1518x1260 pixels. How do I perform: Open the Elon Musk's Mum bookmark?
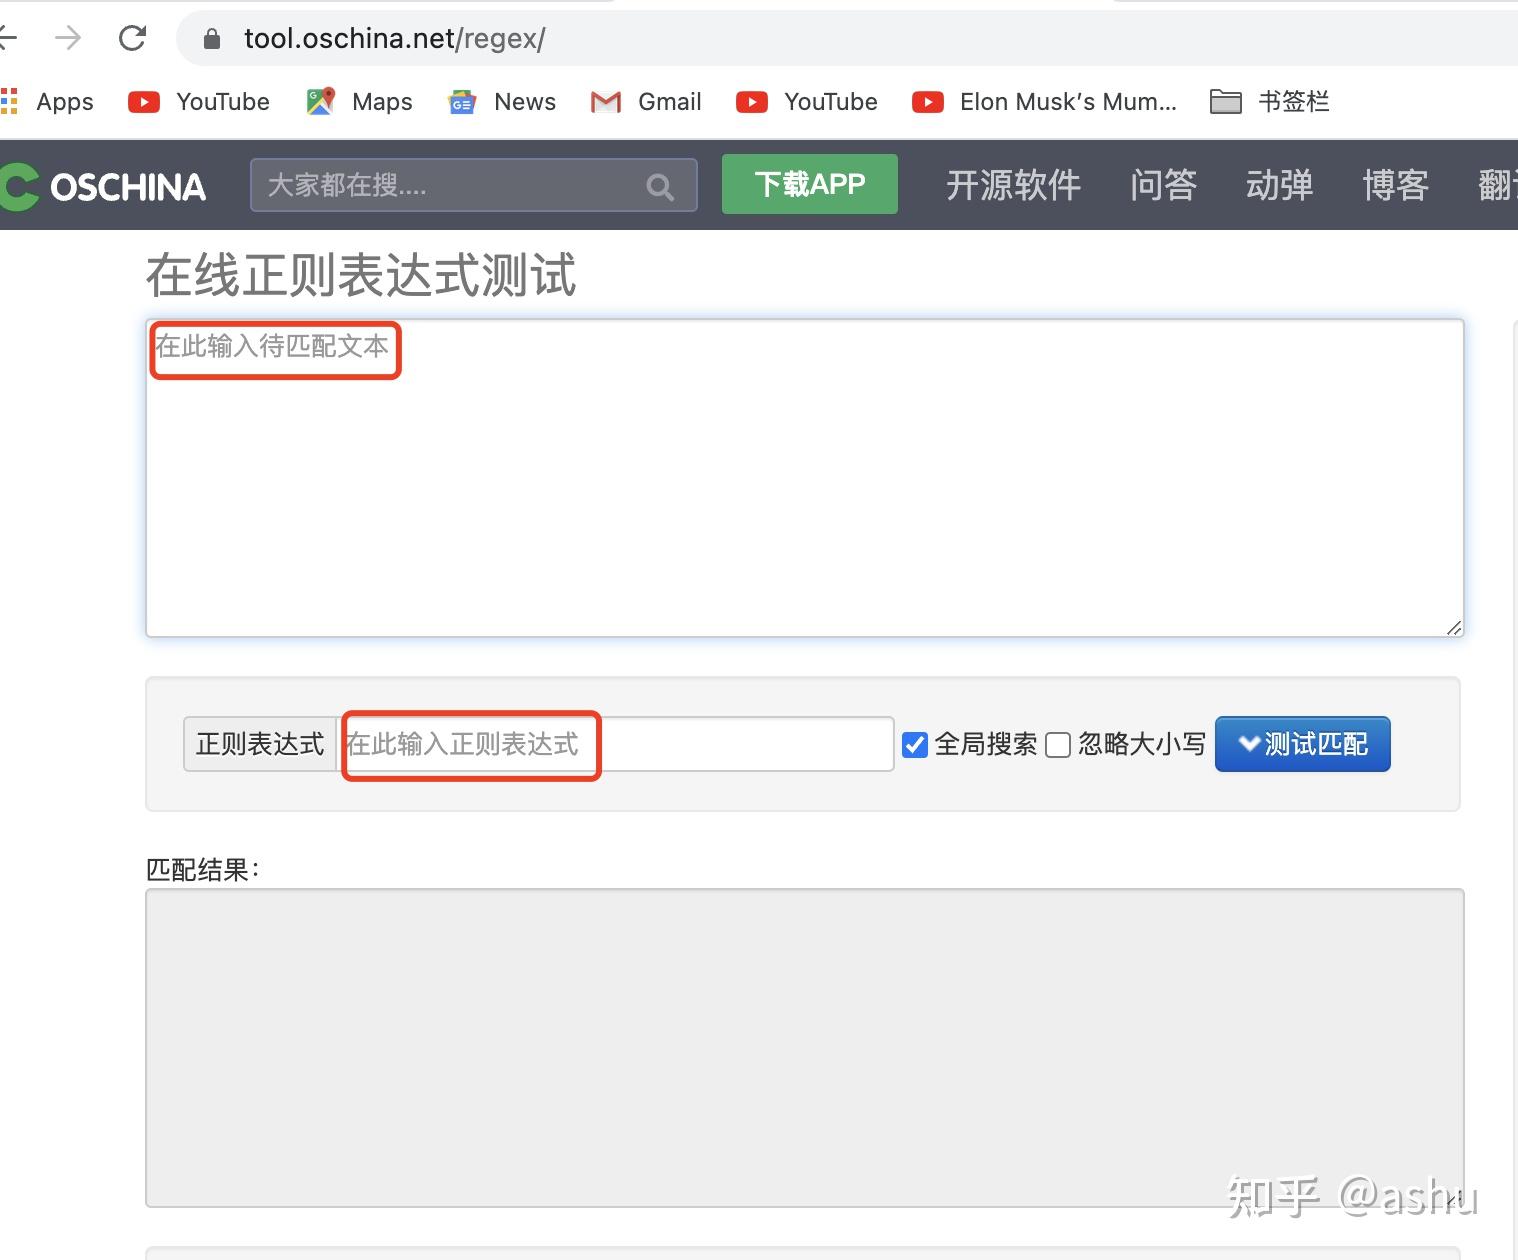pyautogui.click(x=1045, y=101)
